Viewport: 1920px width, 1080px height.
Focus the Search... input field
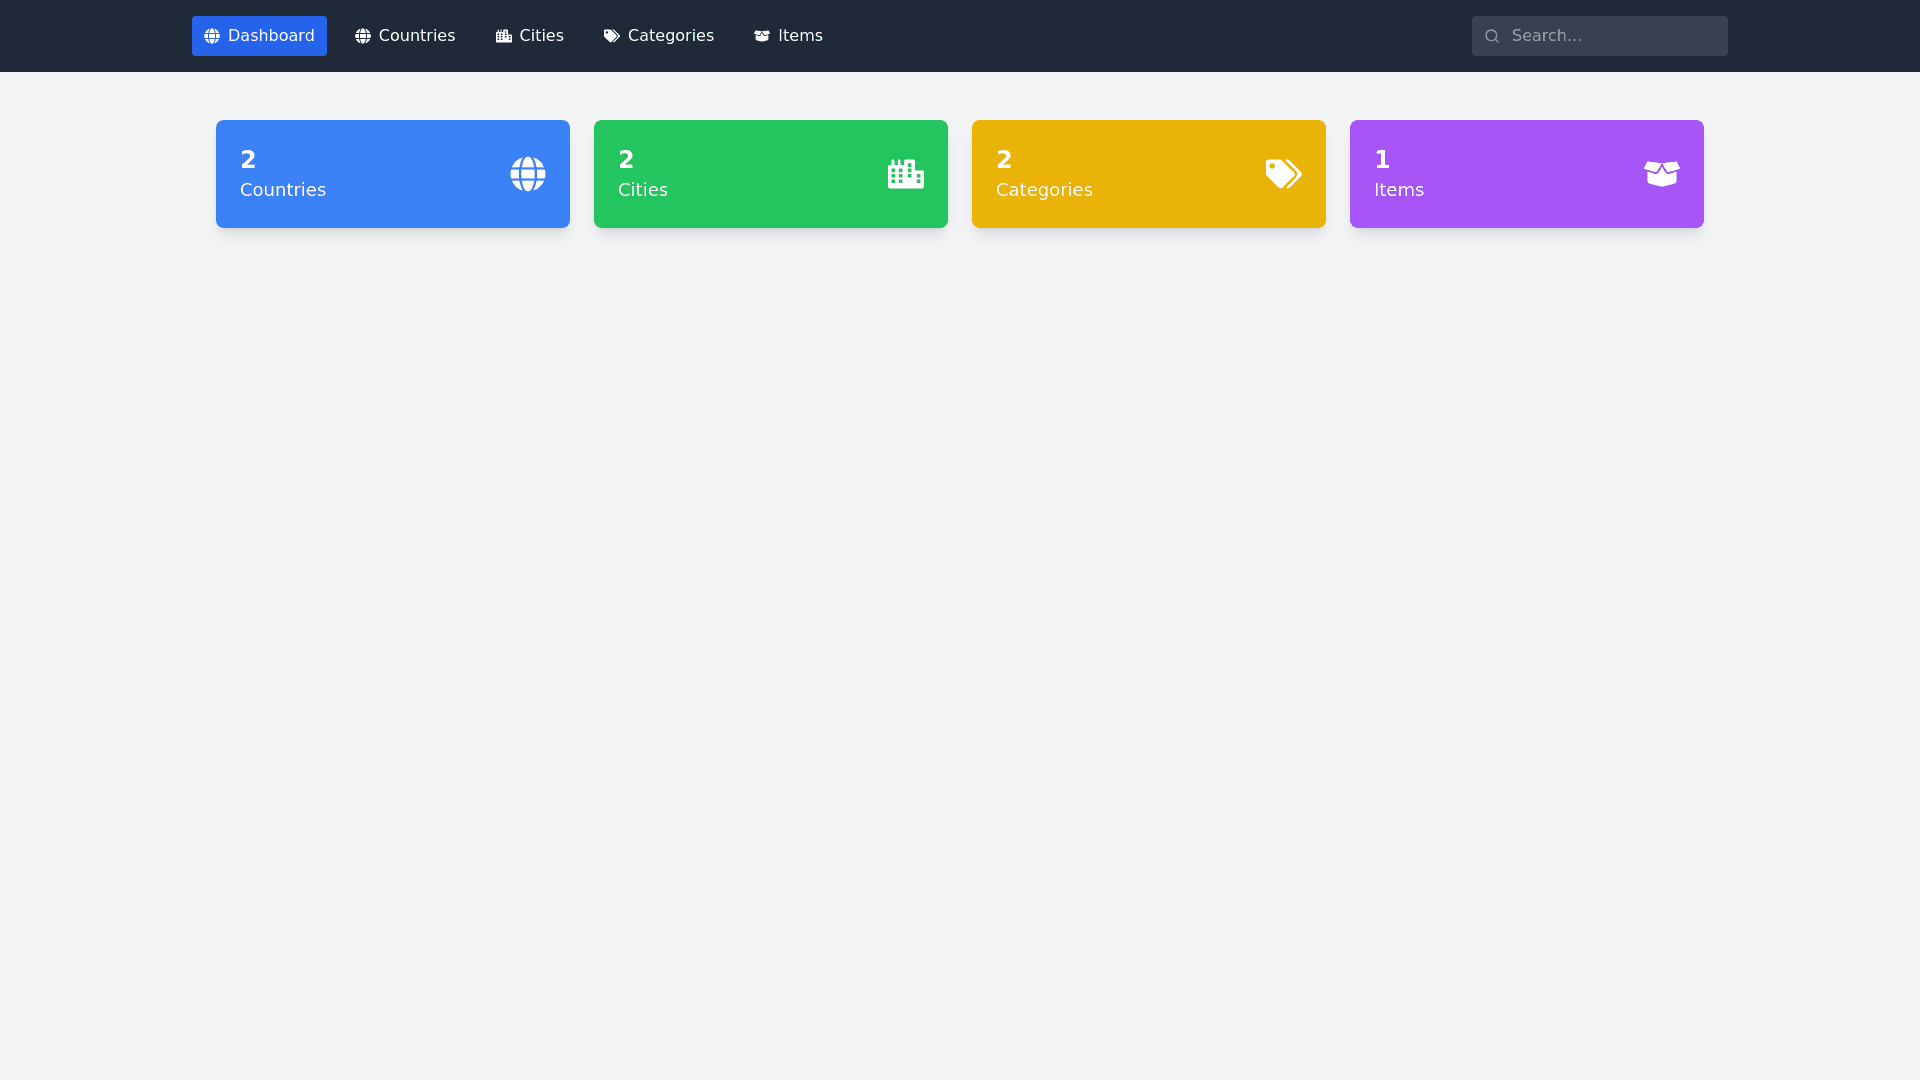(1612, 36)
